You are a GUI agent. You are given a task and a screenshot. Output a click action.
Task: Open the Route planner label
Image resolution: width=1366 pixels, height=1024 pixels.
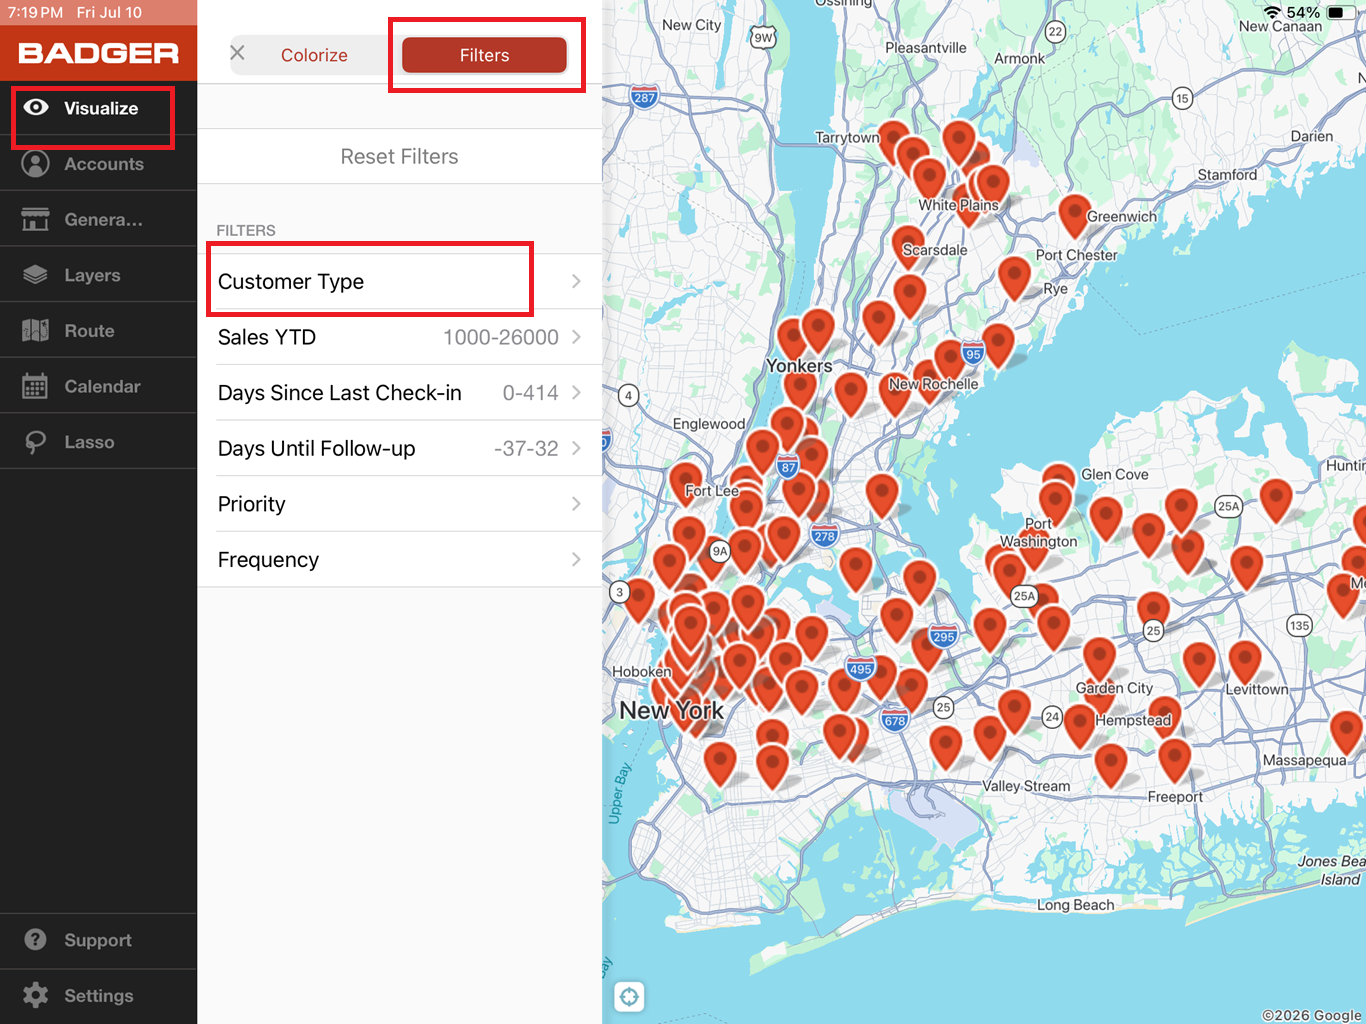point(89,331)
